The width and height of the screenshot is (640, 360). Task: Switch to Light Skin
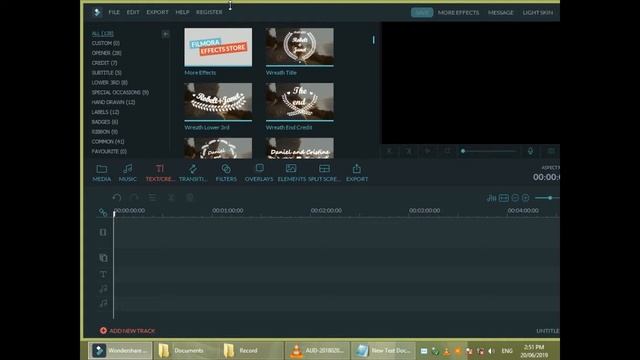point(538,13)
